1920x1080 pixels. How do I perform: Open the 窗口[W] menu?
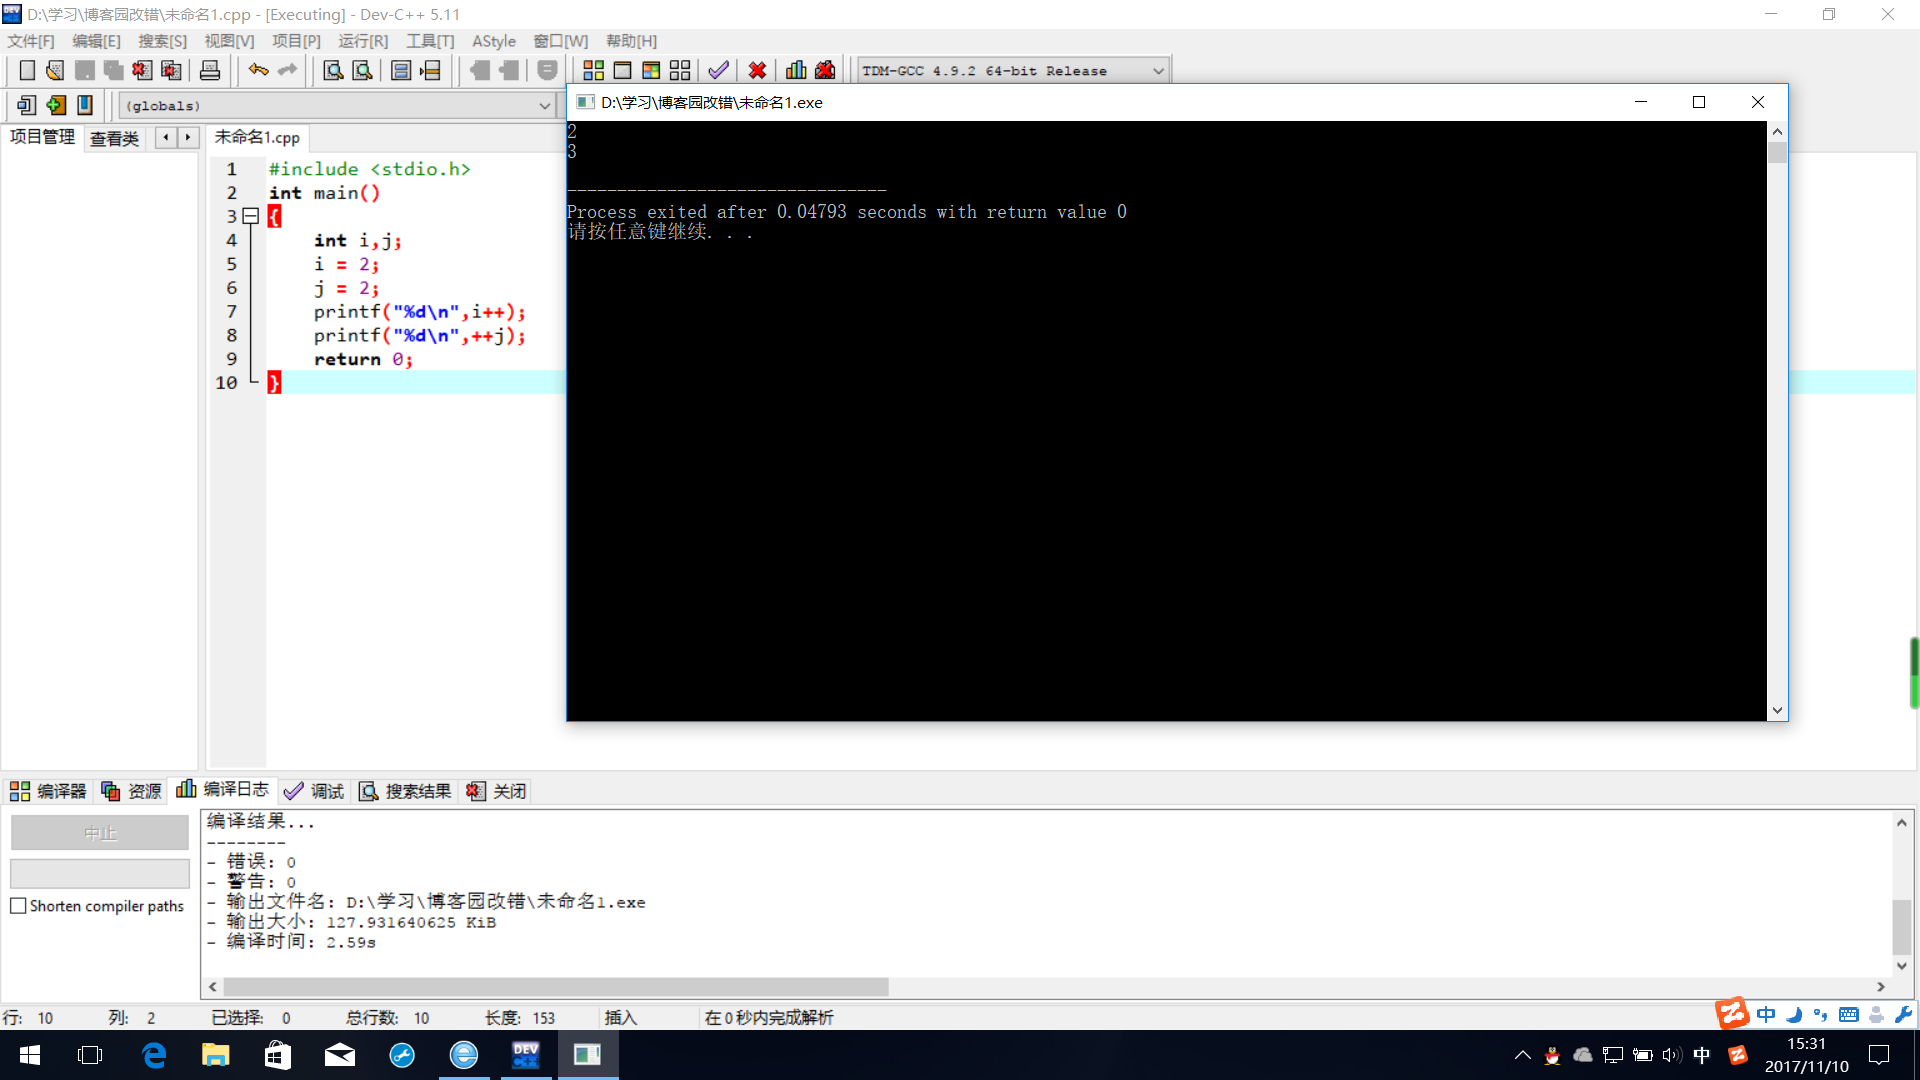pyautogui.click(x=561, y=41)
